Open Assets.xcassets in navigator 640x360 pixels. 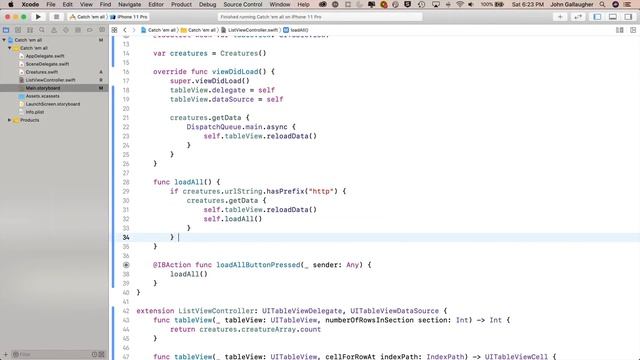(42, 96)
